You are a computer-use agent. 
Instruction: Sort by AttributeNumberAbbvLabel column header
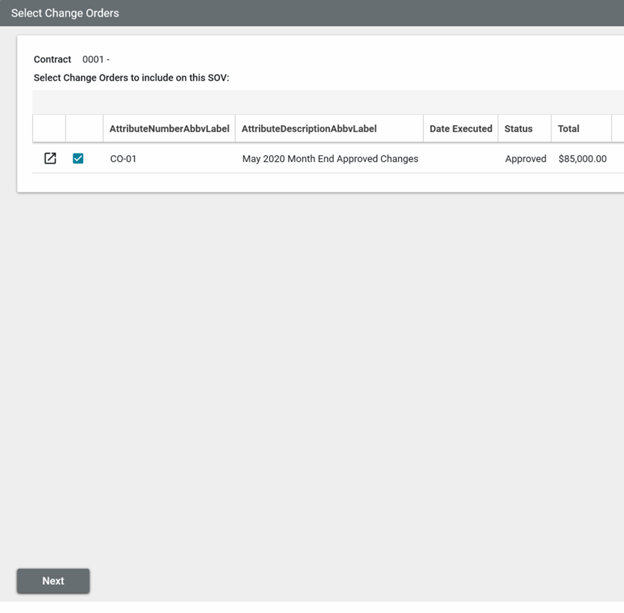(169, 129)
